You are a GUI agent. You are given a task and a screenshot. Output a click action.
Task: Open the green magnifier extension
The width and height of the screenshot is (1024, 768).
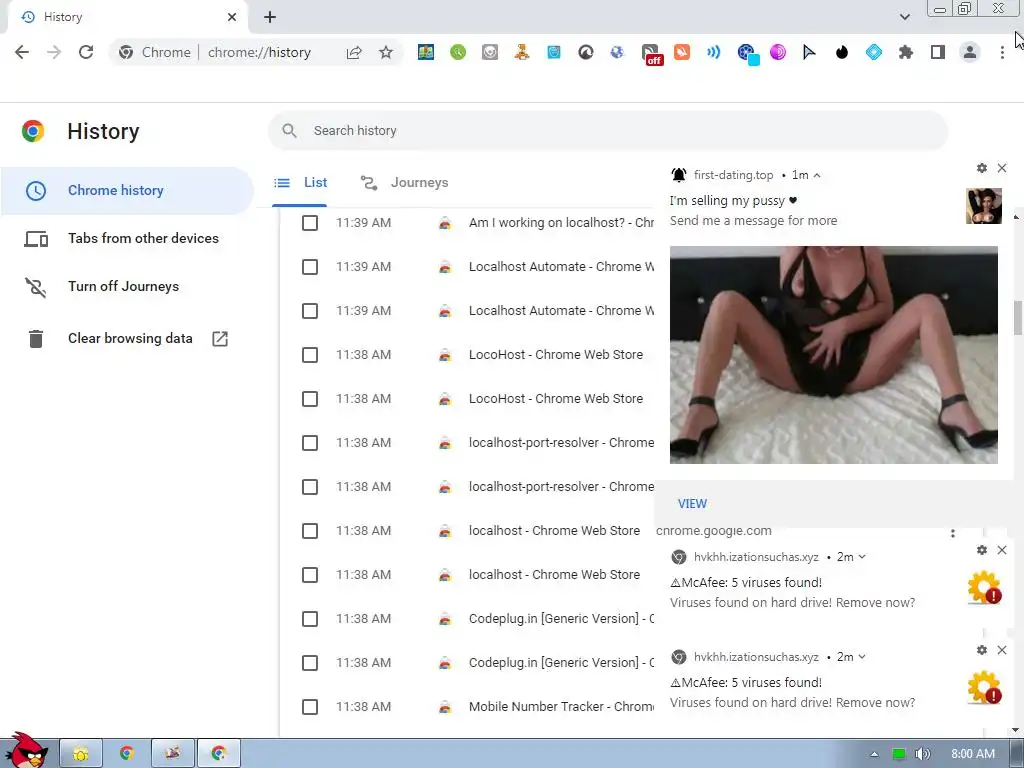coord(458,52)
